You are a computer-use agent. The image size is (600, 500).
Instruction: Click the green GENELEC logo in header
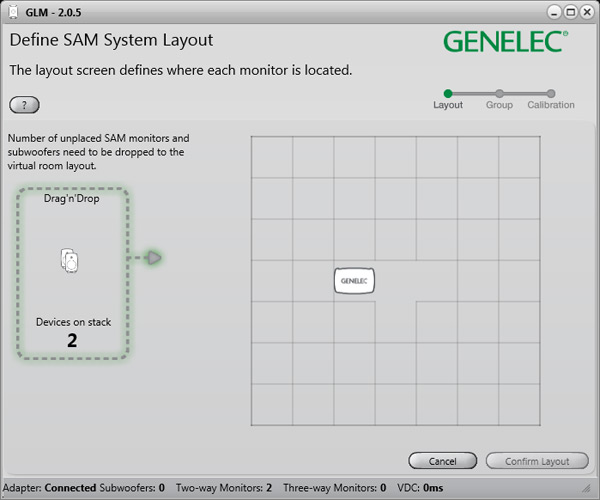point(506,42)
